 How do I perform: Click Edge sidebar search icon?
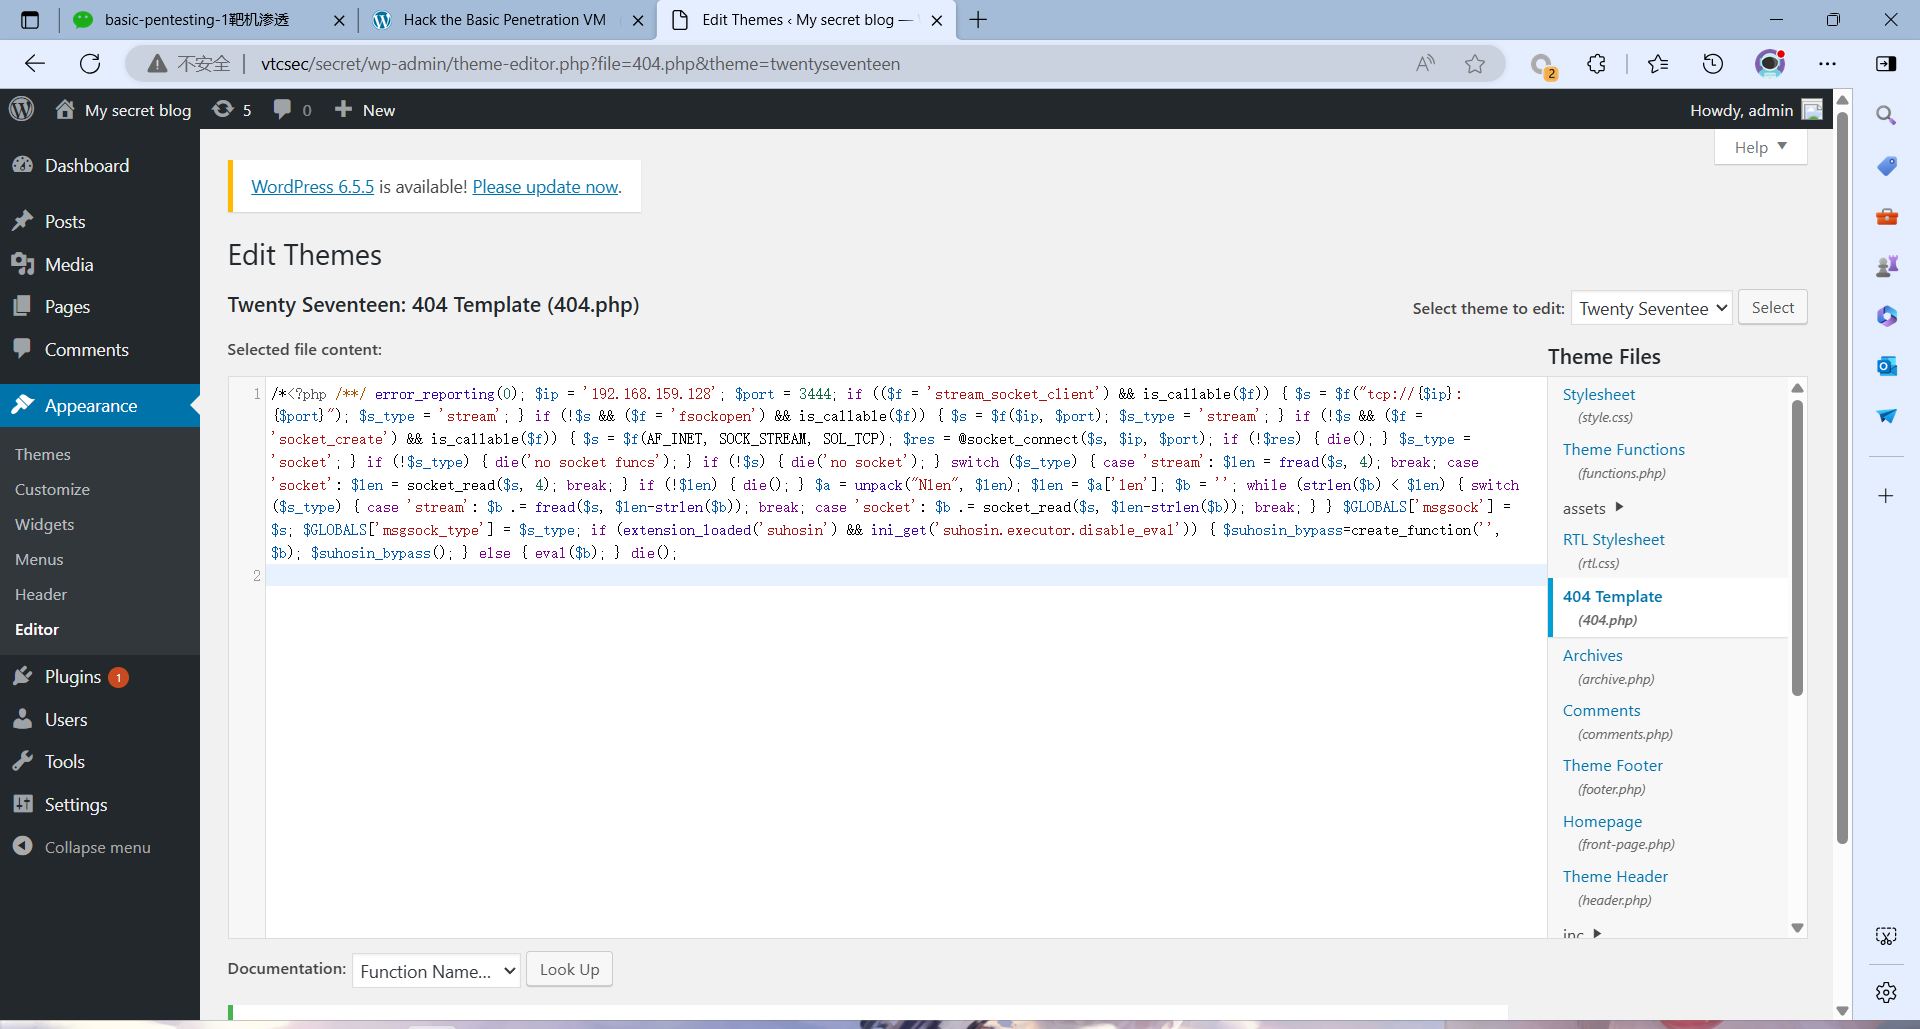[x=1886, y=115]
